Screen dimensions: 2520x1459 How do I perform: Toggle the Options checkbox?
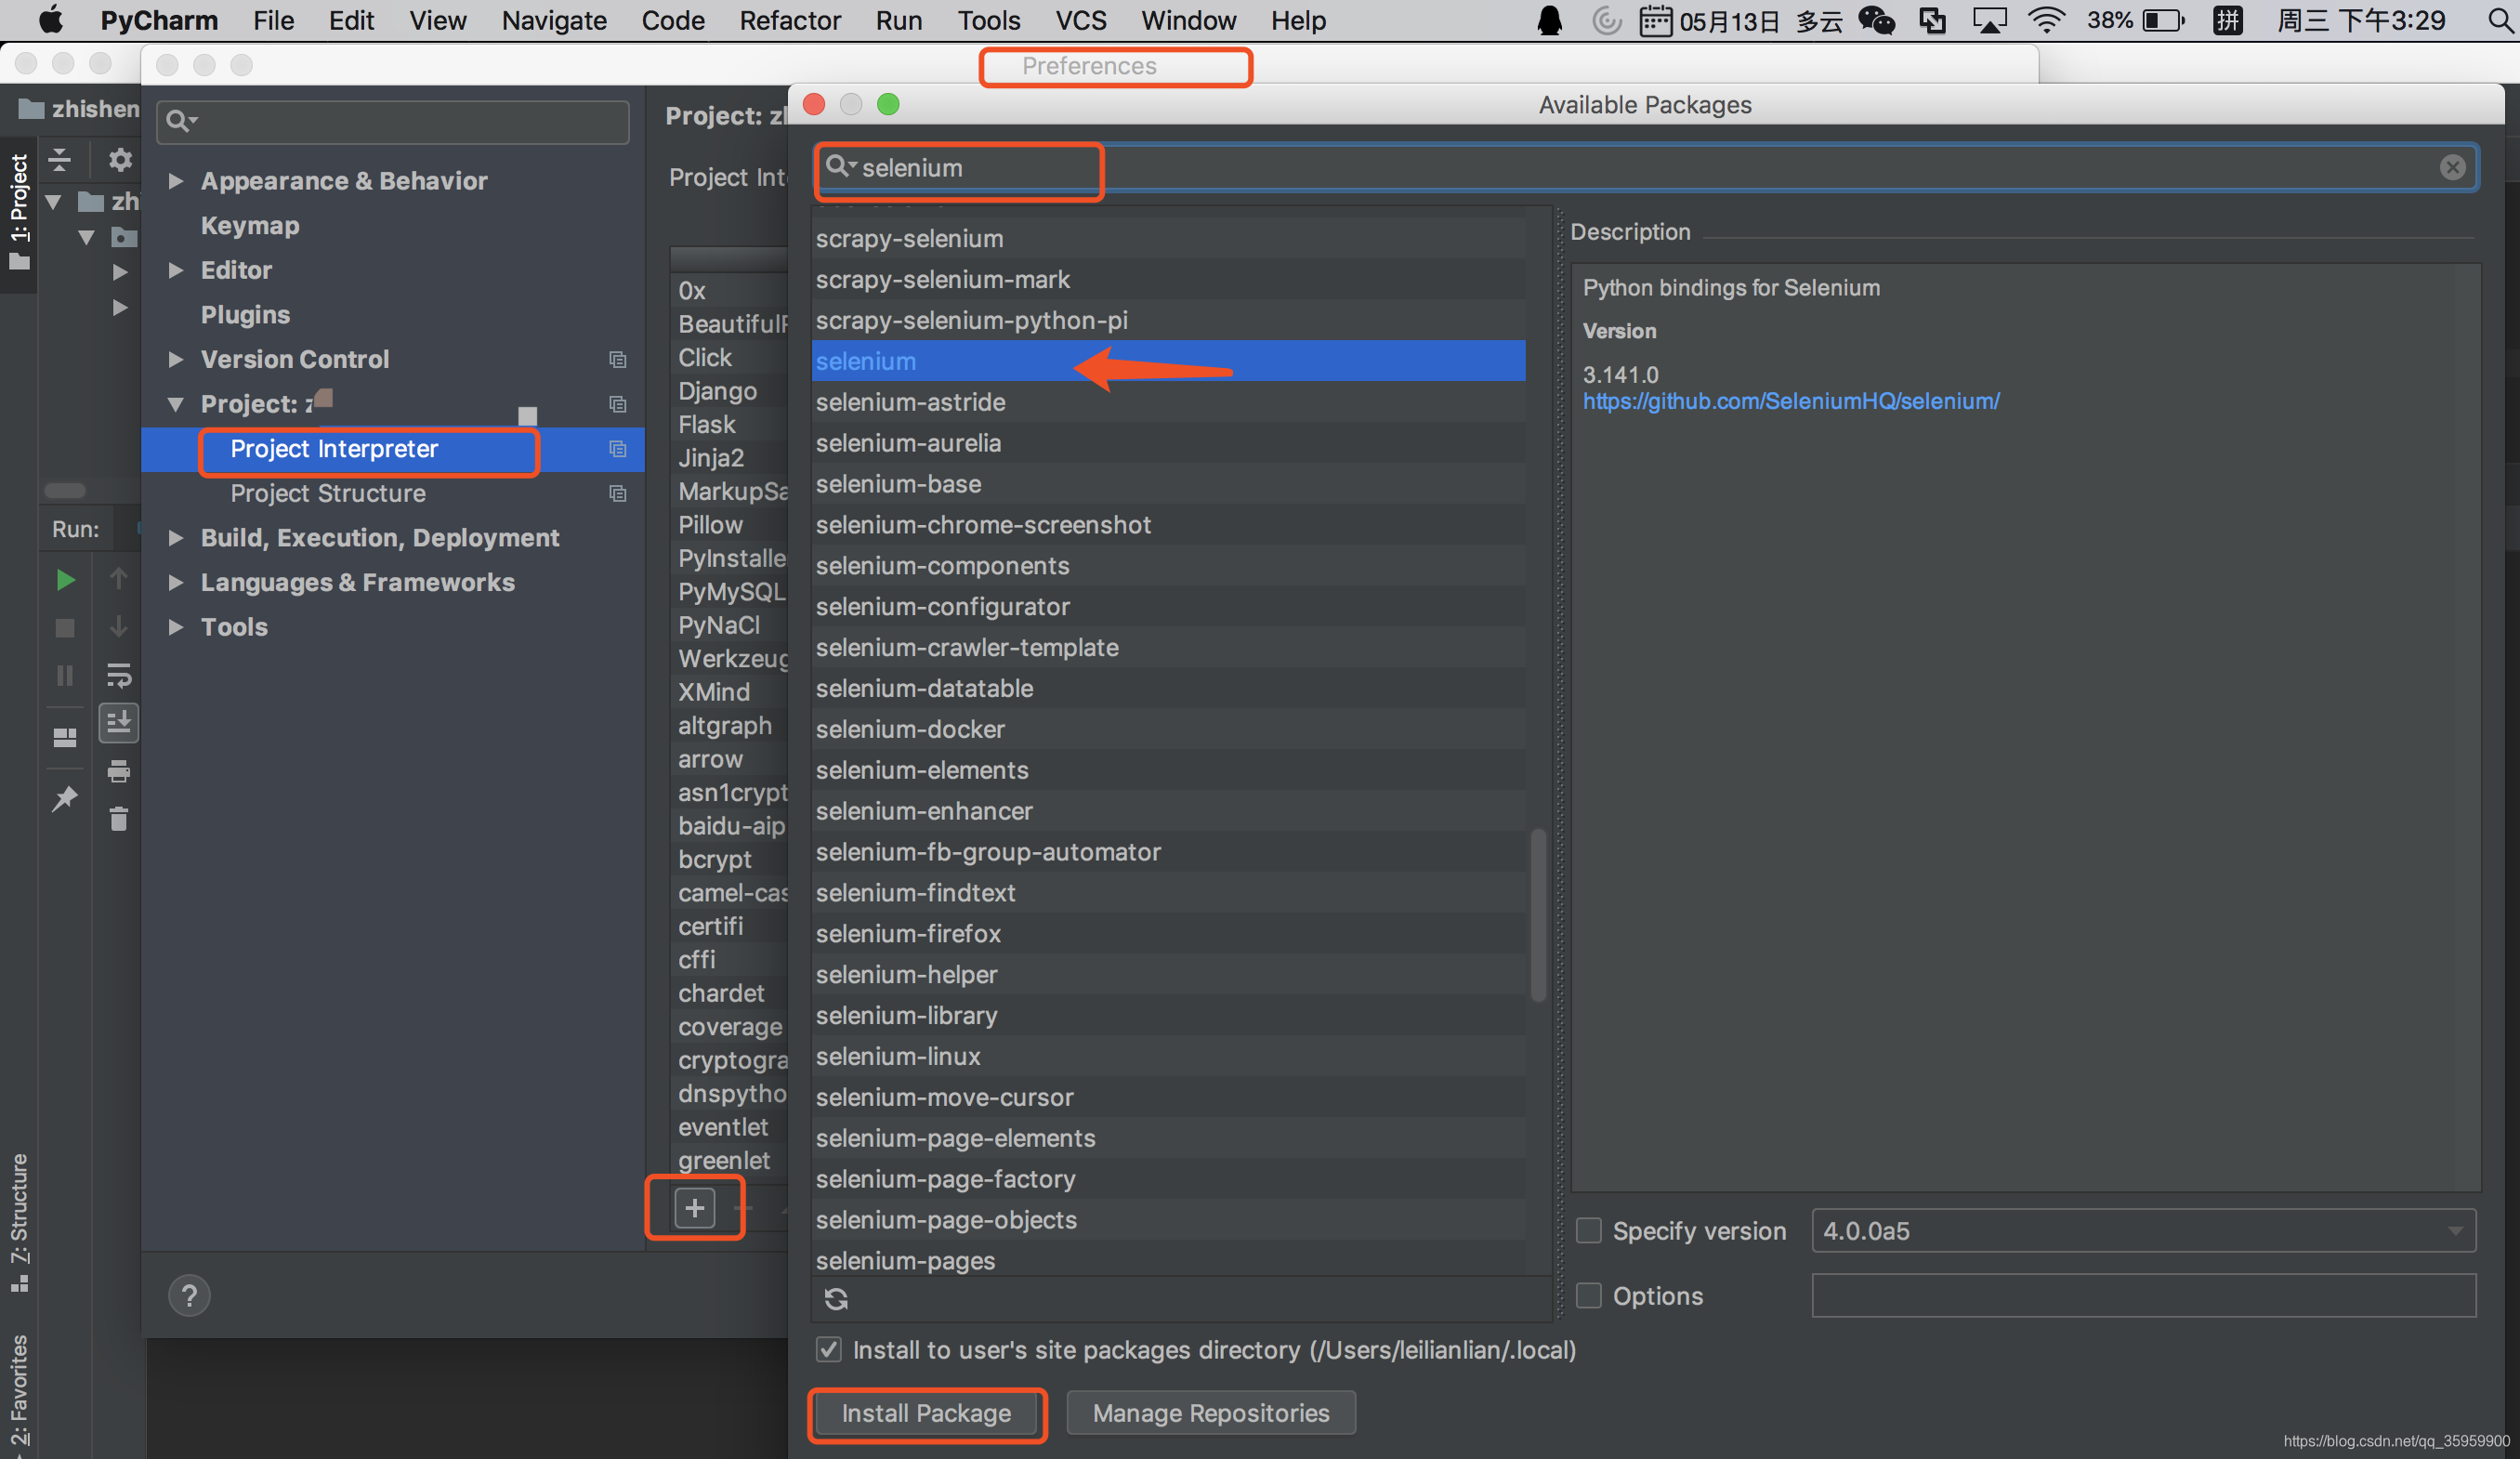coord(1588,1295)
